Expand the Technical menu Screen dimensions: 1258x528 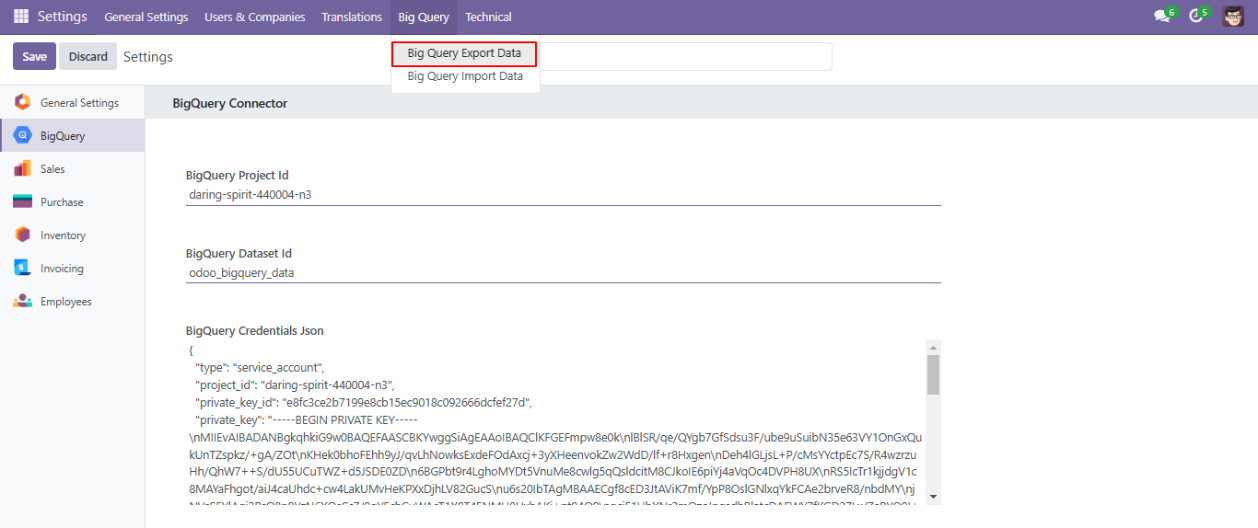click(x=488, y=17)
